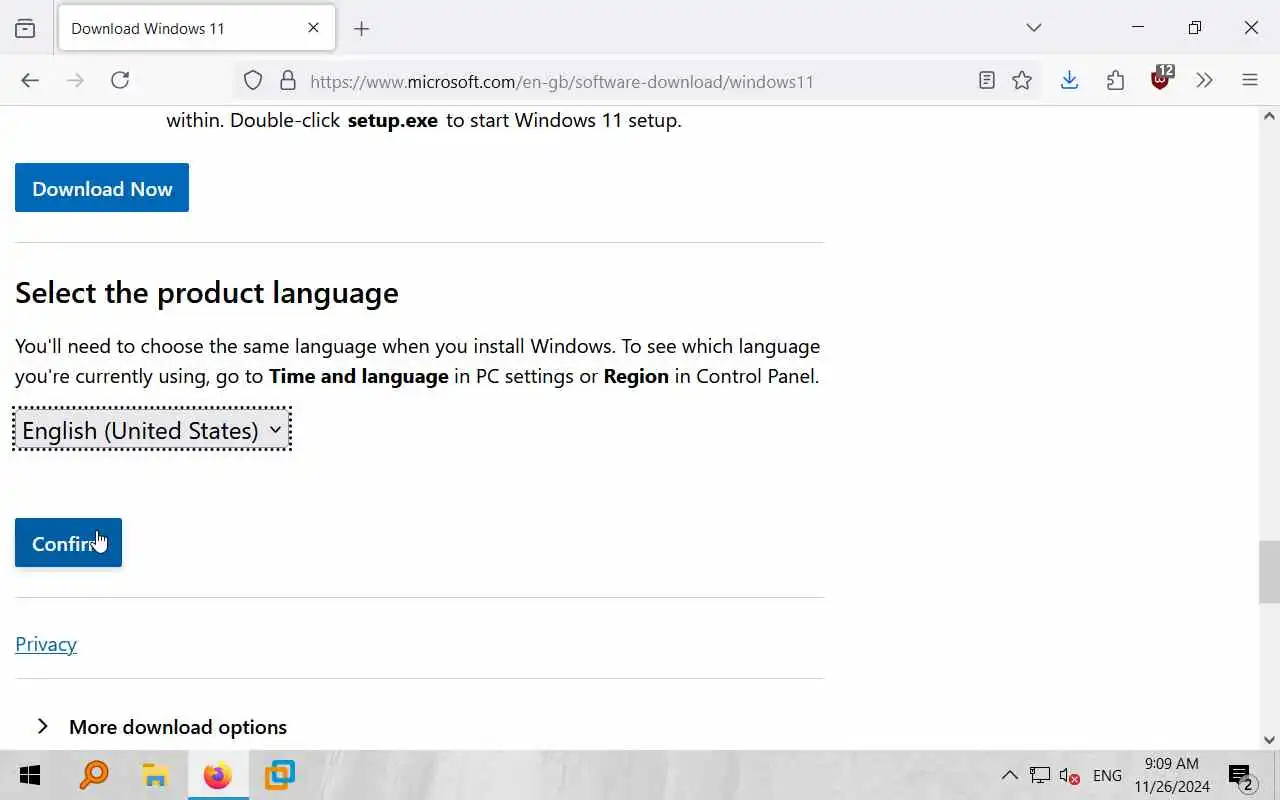1280x800 pixels.
Task: Select the Download Windows 11 tab
Action: tap(197, 29)
